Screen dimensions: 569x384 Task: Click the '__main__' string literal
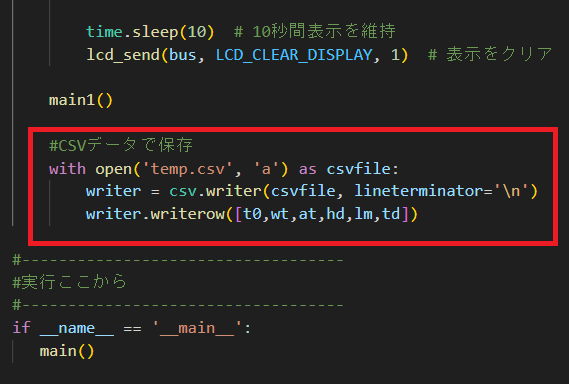[x=196, y=328]
